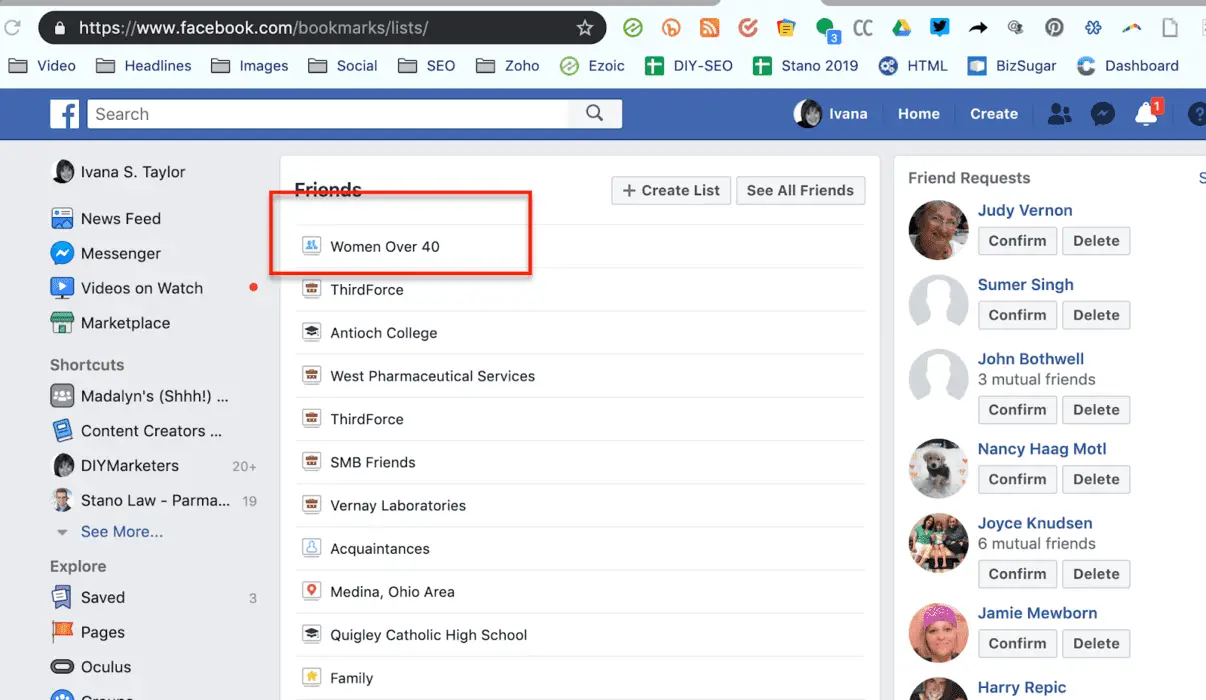This screenshot has height=700, width=1206.
Task: Click the red checkmark extension icon
Action: 748,28
